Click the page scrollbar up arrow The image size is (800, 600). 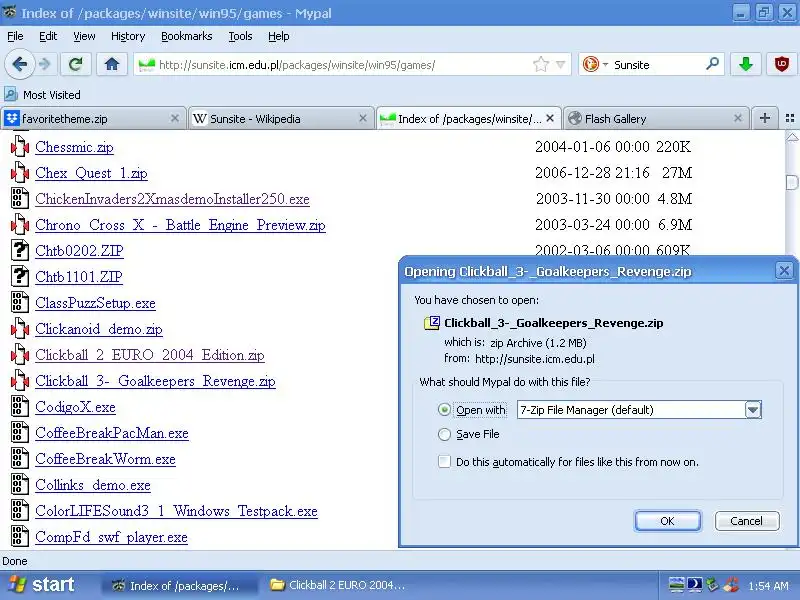(792, 137)
